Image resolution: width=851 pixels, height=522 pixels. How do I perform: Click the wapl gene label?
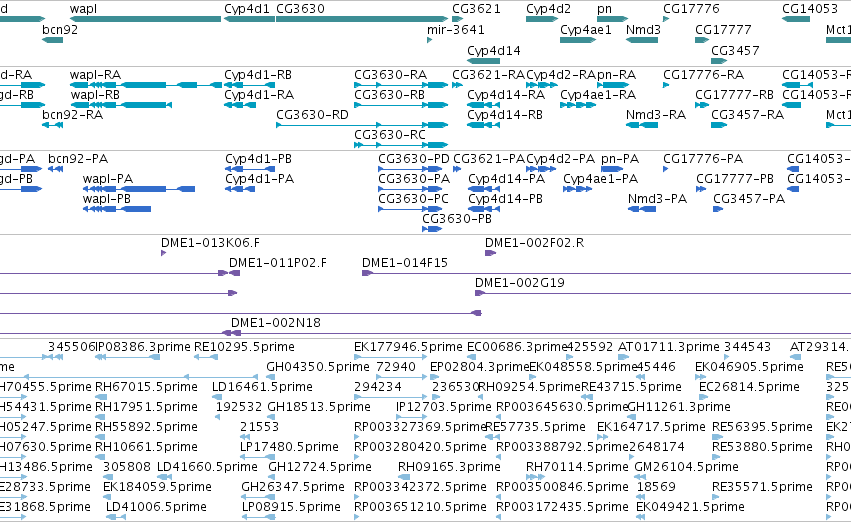pyautogui.click(x=83, y=9)
